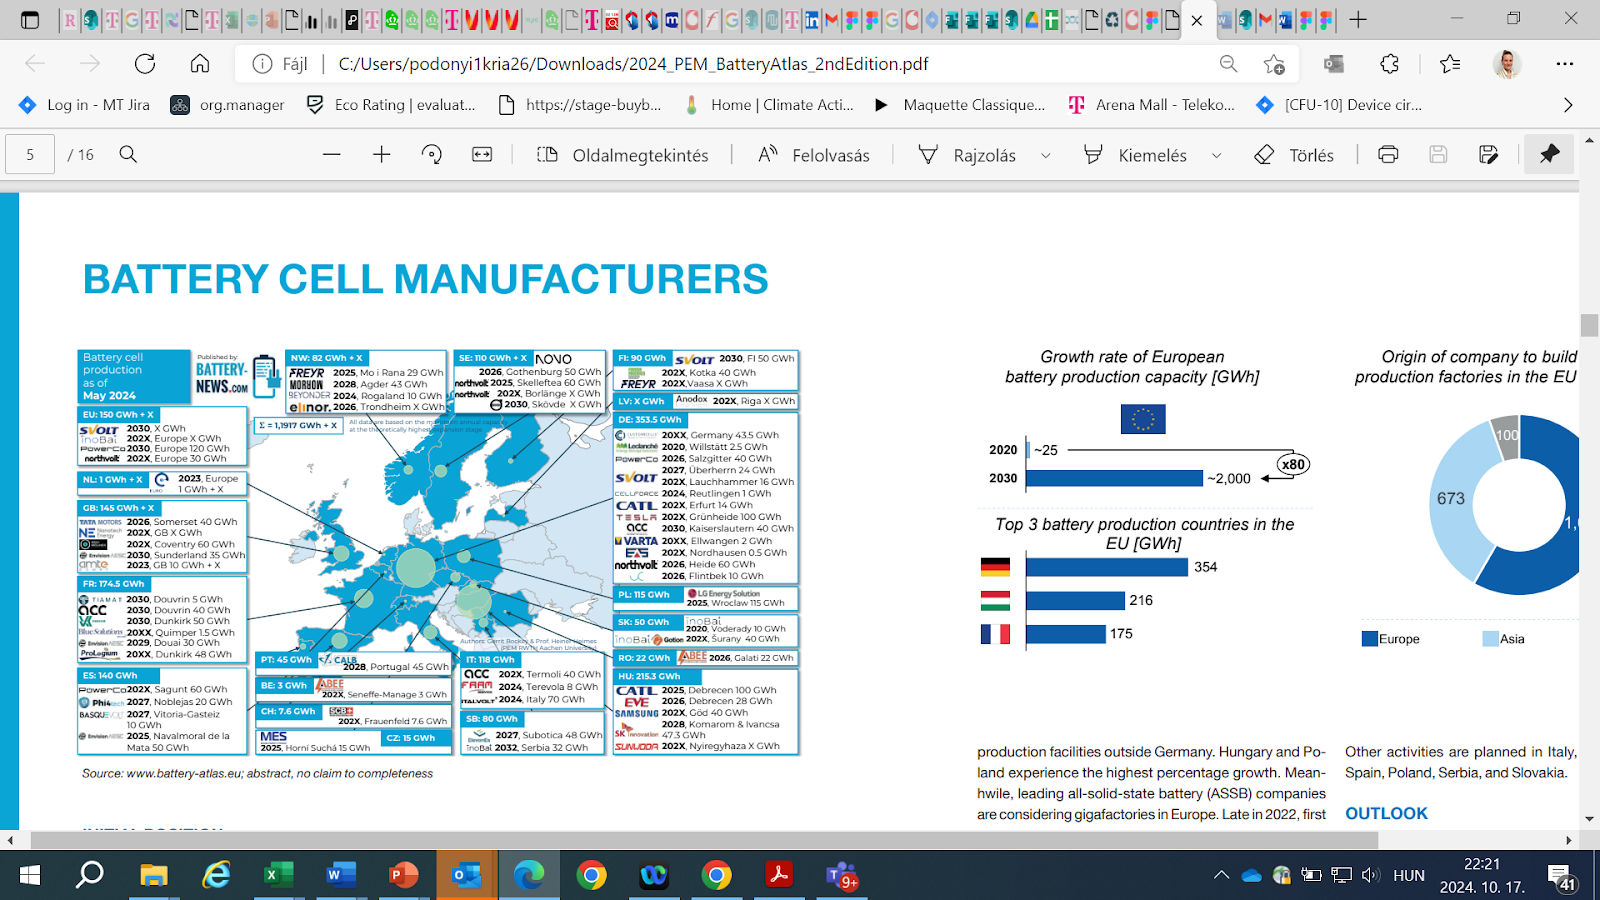Print the PDF document
This screenshot has height=900, width=1600.
tap(1388, 154)
